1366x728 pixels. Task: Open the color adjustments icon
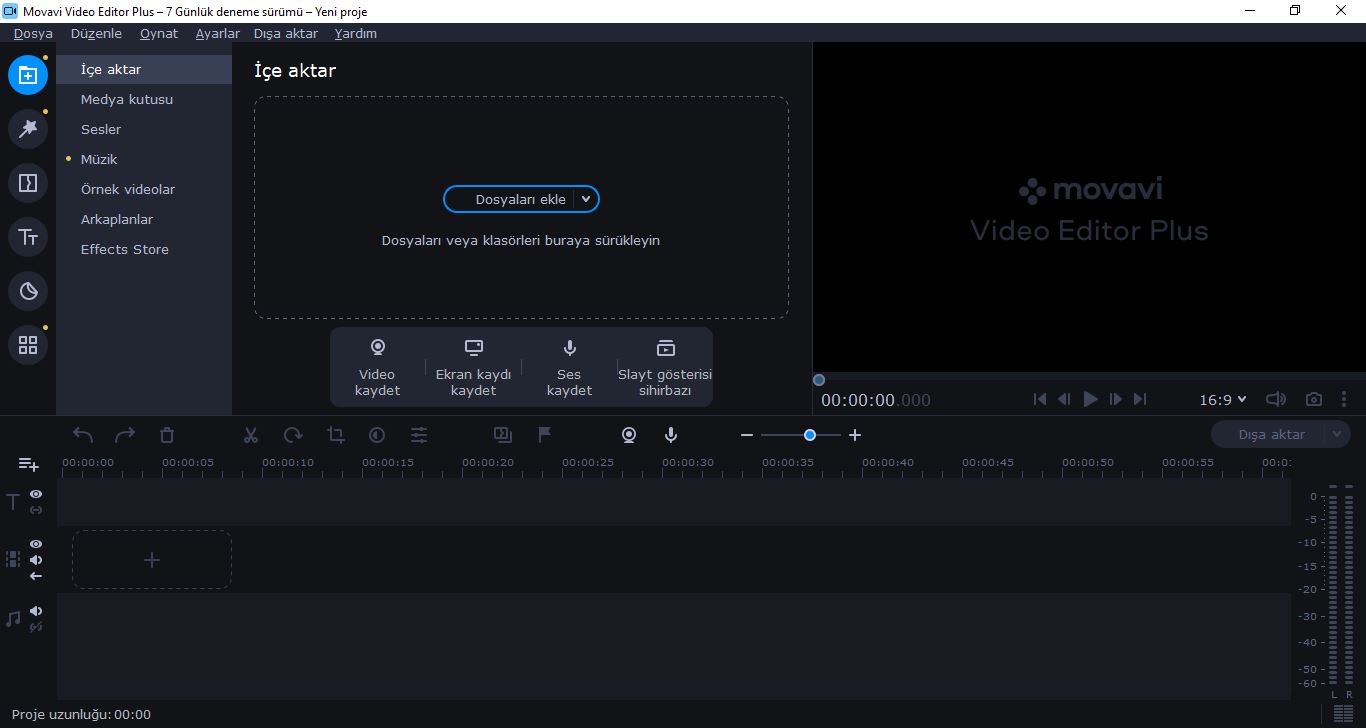pos(377,435)
